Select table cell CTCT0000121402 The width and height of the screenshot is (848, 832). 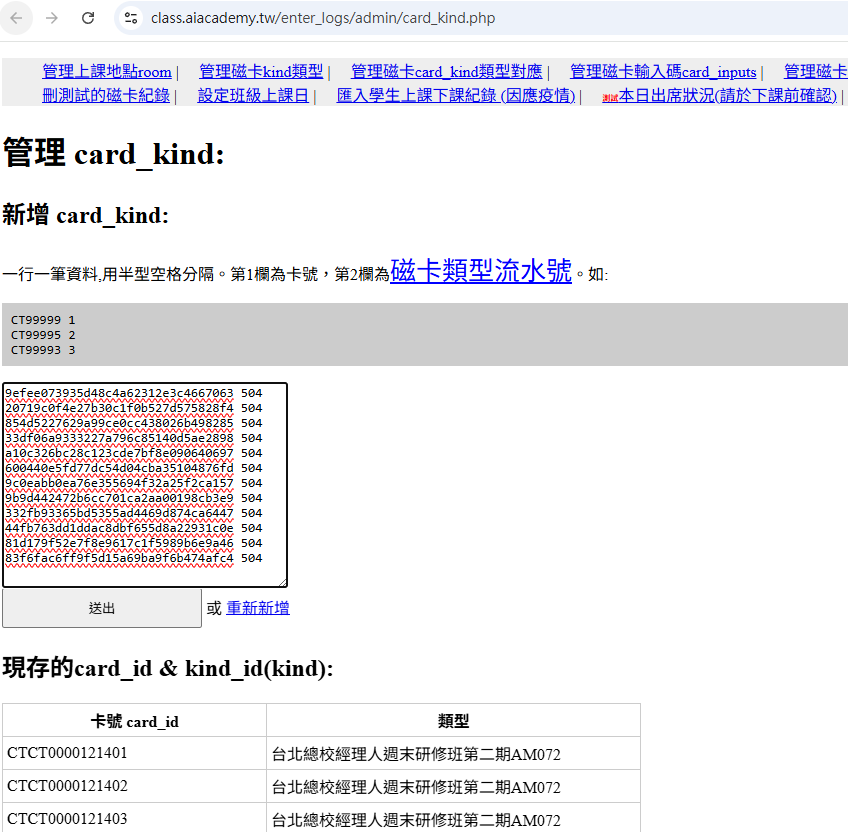pos(67,786)
